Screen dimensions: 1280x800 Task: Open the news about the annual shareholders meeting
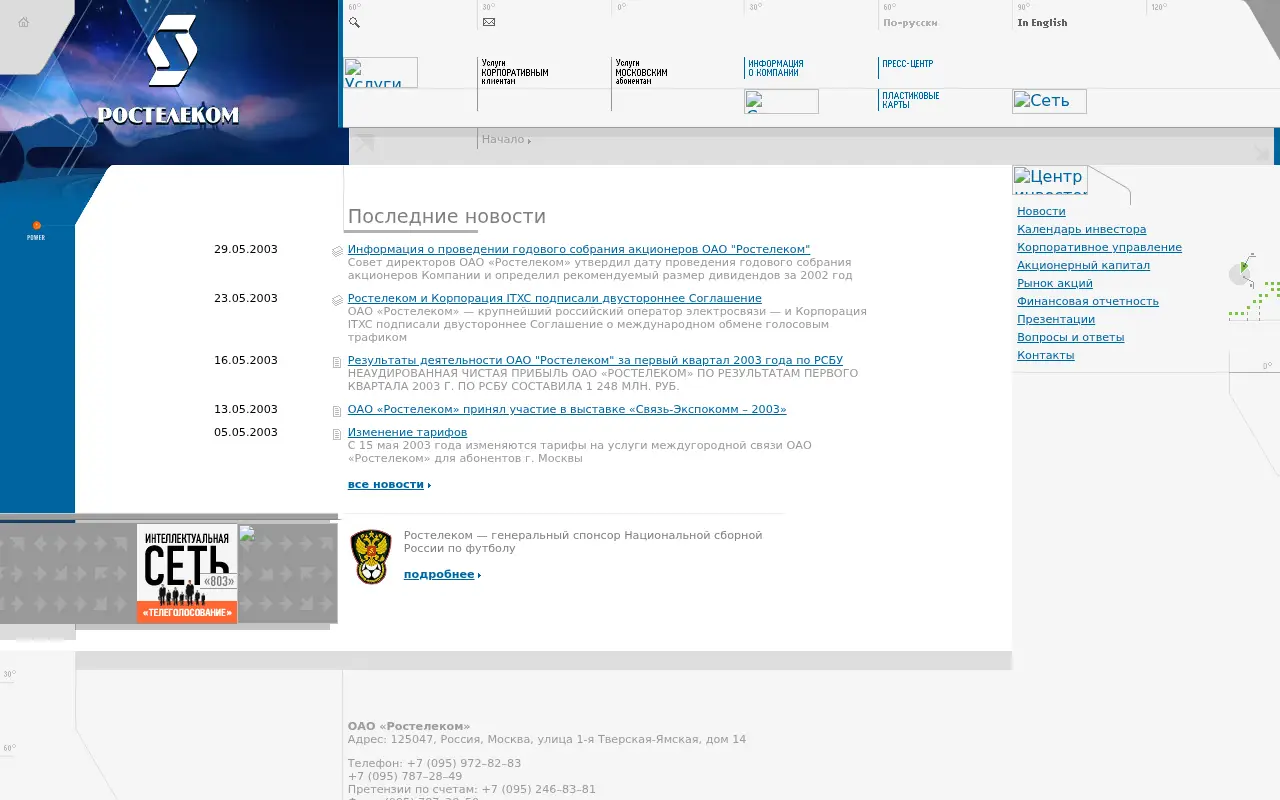(x=579, y=250)
